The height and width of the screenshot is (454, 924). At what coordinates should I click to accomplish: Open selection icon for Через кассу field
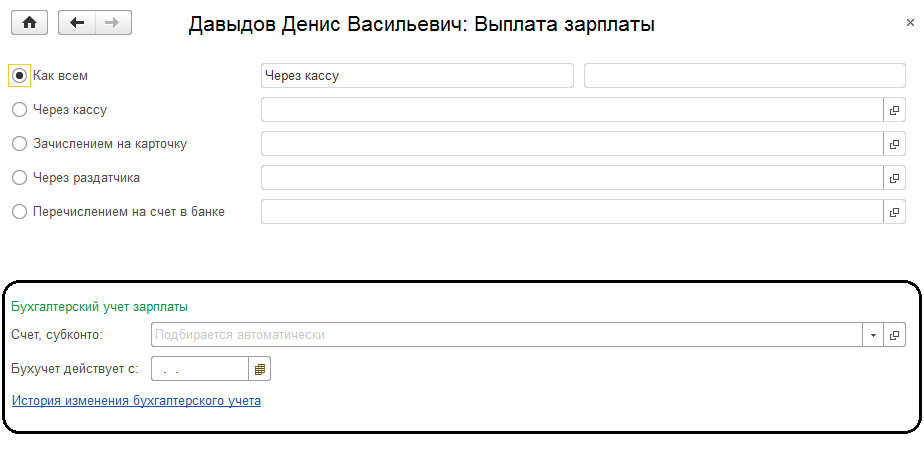[895, 110]
